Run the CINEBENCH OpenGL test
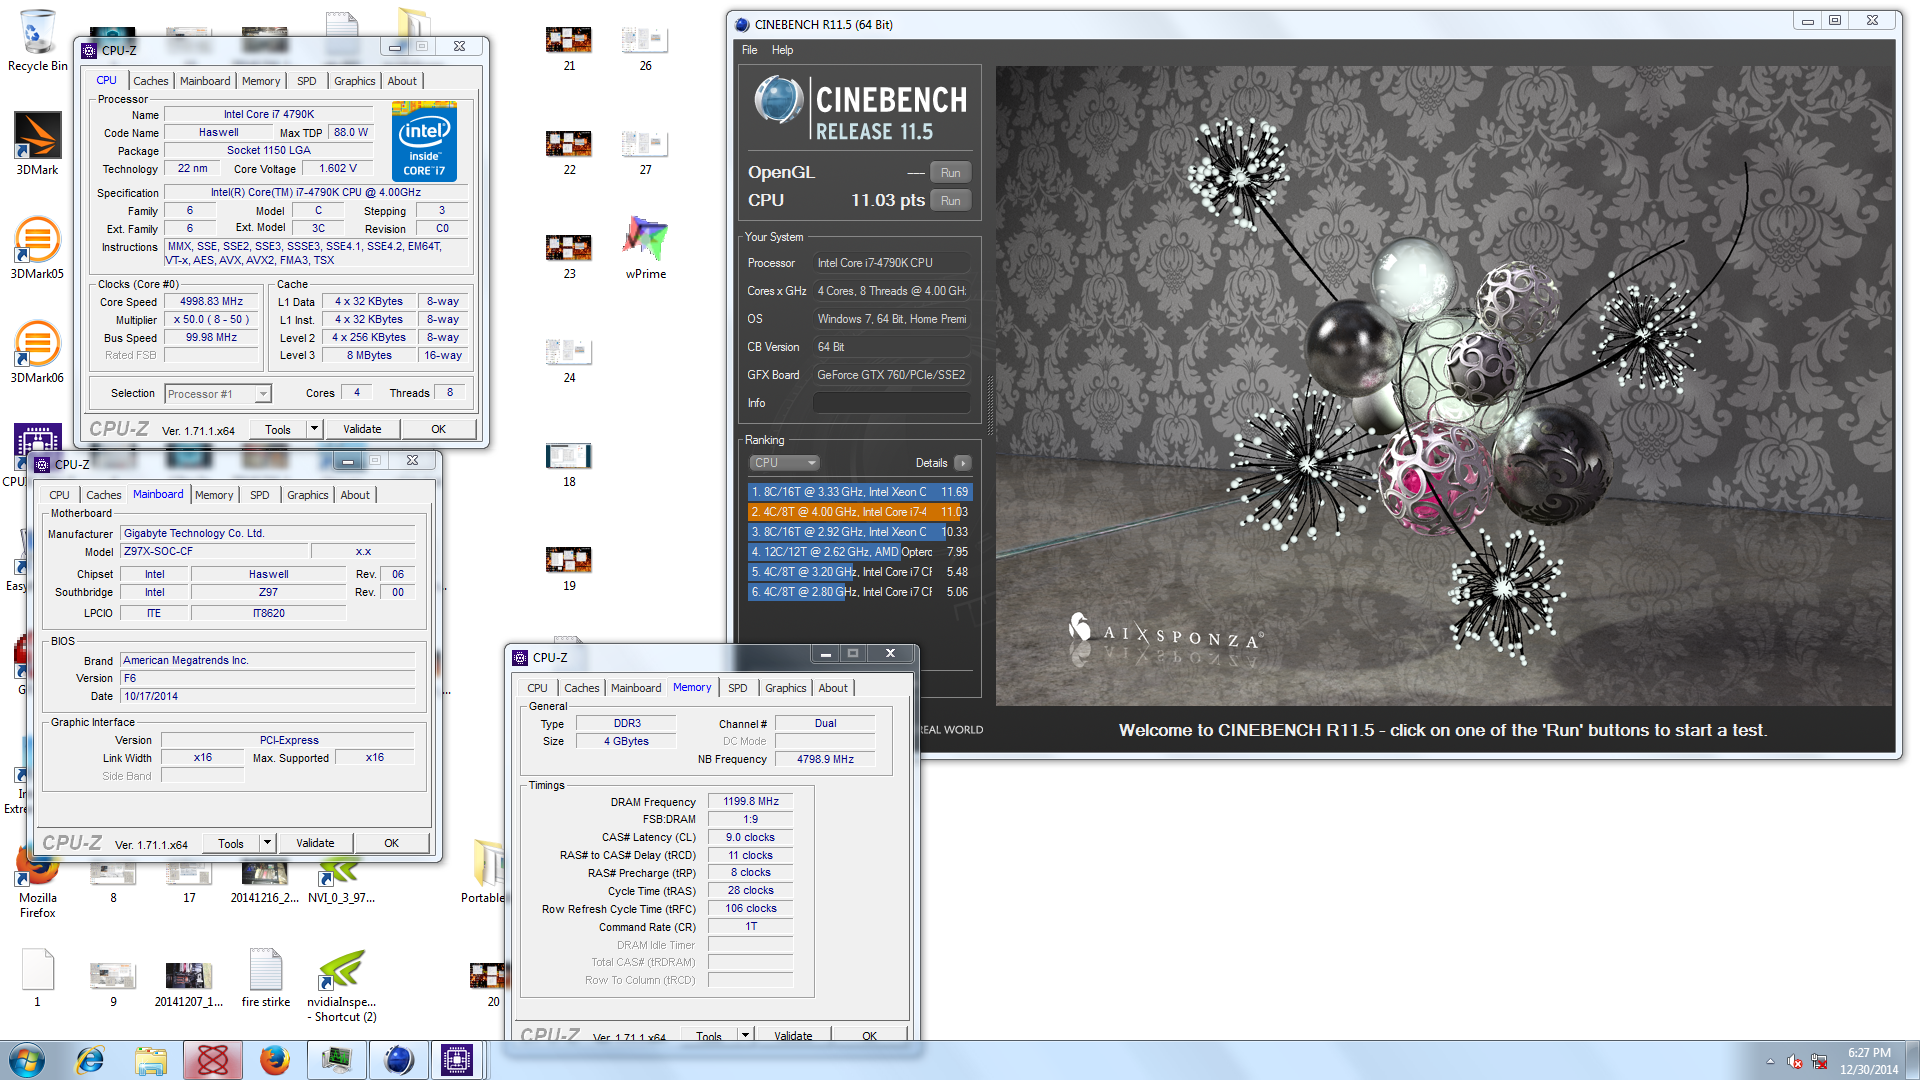 [950, 173]
